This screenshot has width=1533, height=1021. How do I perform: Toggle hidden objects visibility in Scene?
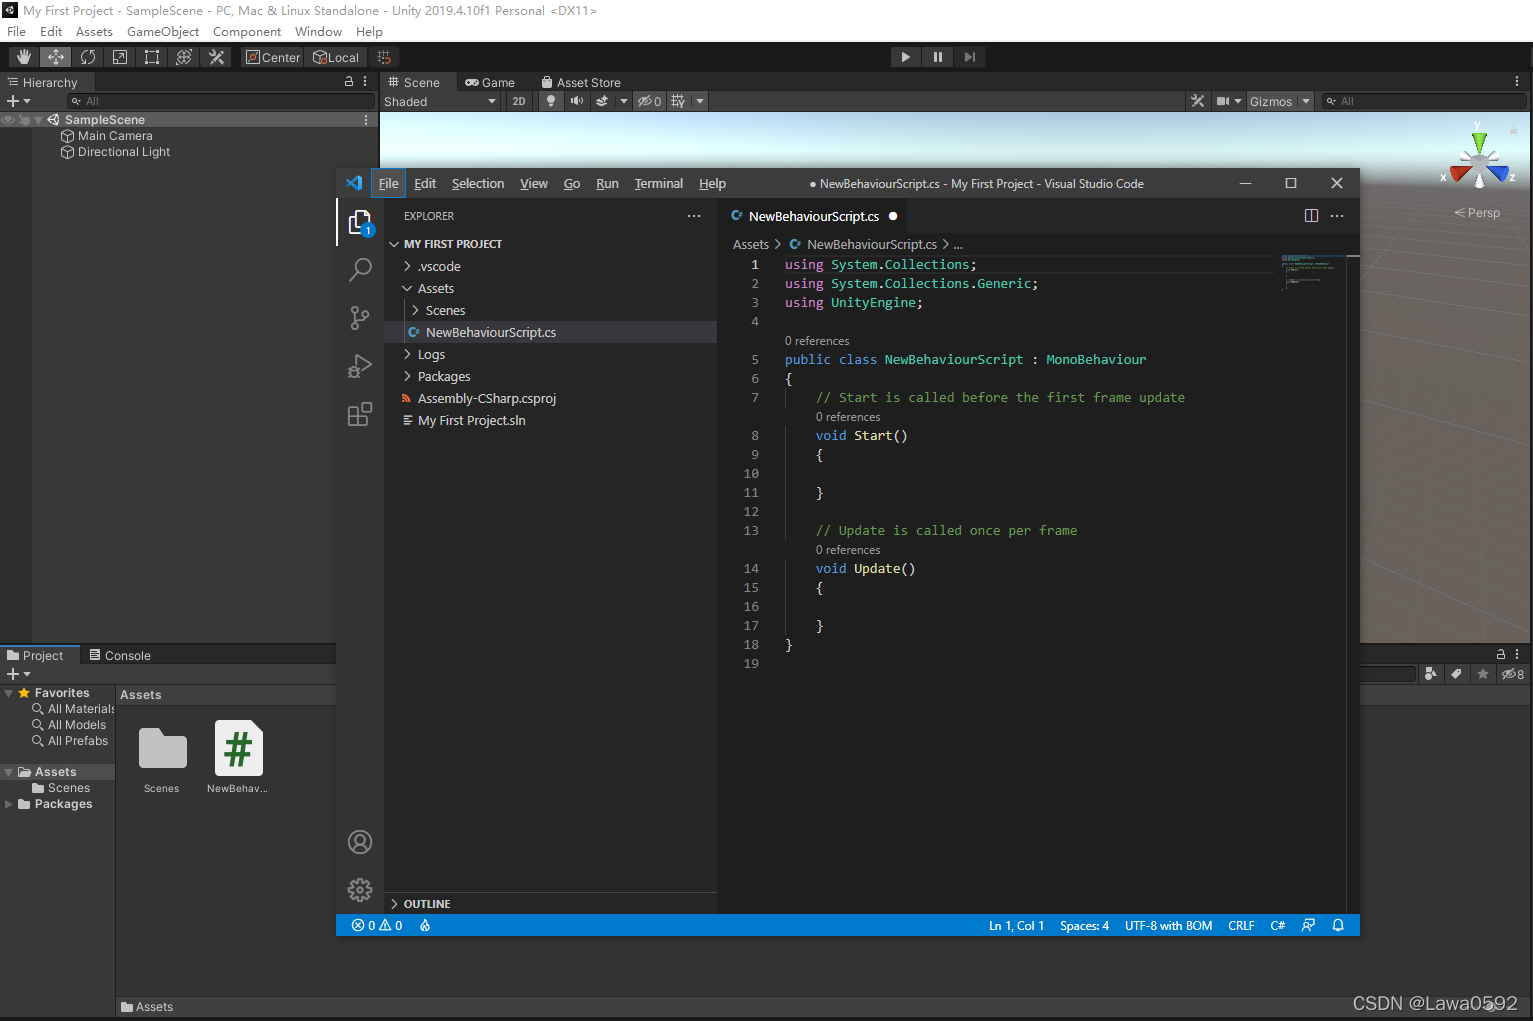(x=650, y=101)
